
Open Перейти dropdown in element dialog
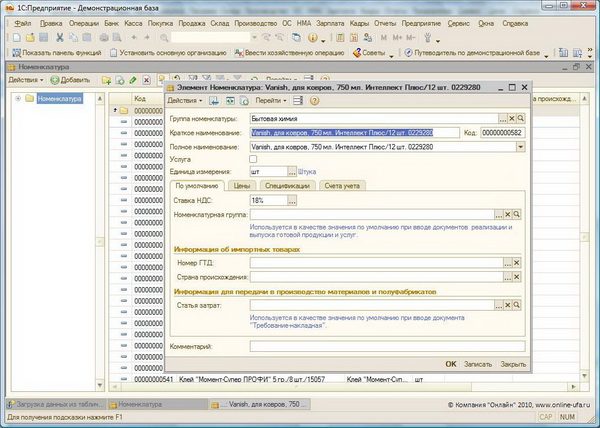point(271,101)
